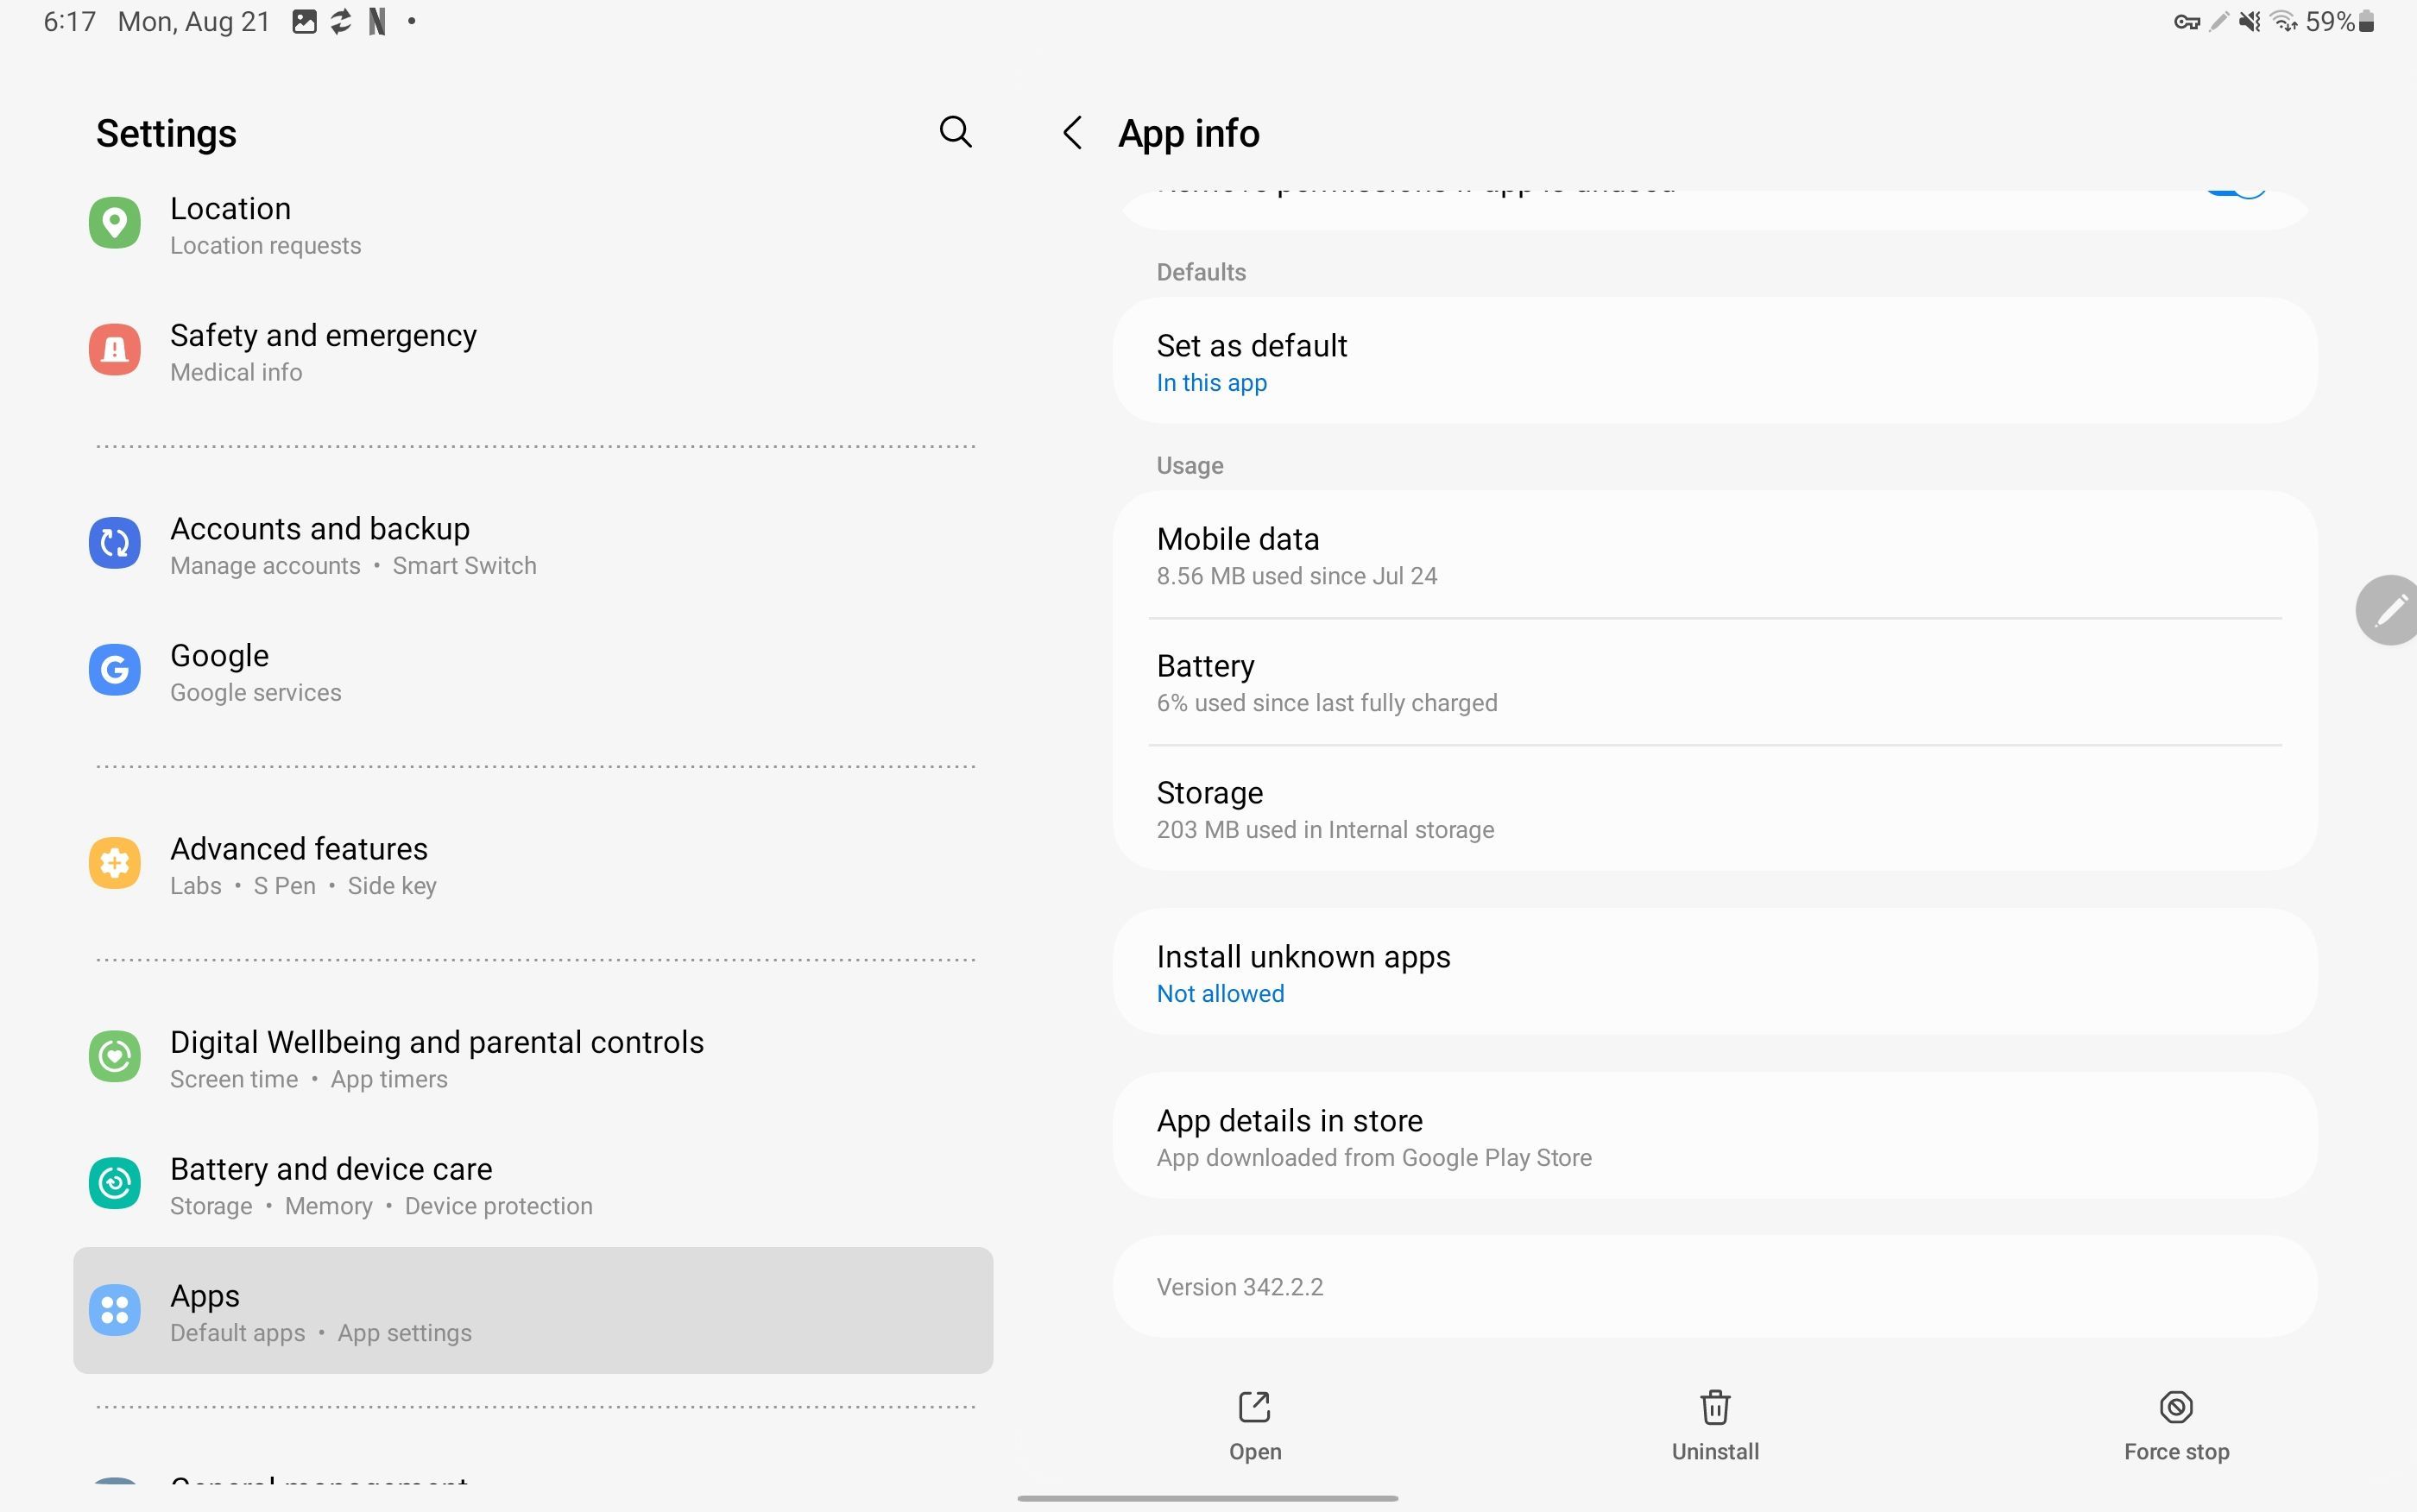This screenshot has height=1512, width=2417.
Task: Tap the Google services icon
Action: pyautogui.click(x=113, y=669)
